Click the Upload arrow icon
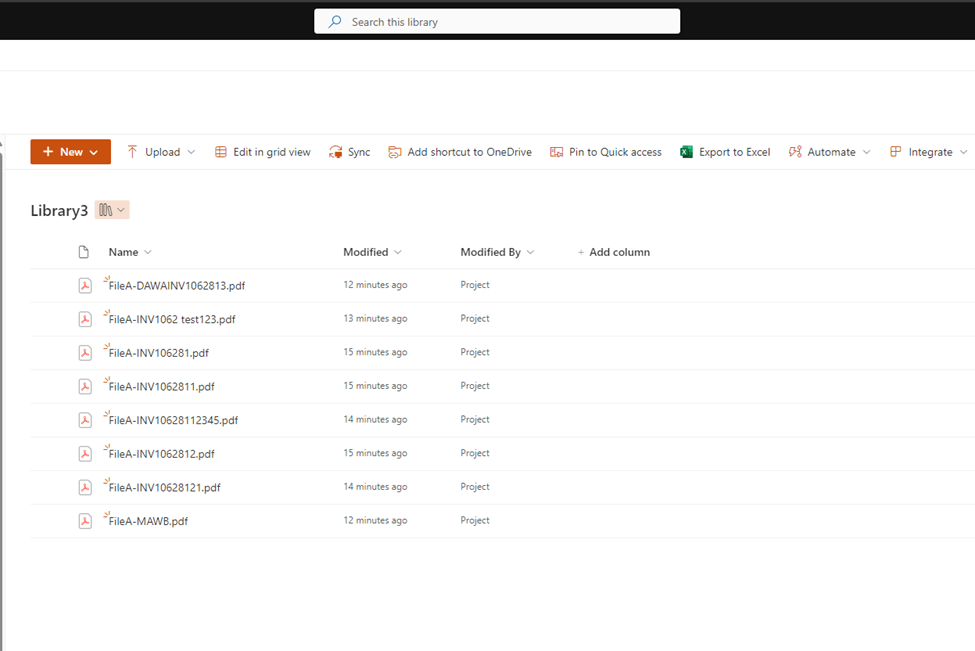 point(132,152)
